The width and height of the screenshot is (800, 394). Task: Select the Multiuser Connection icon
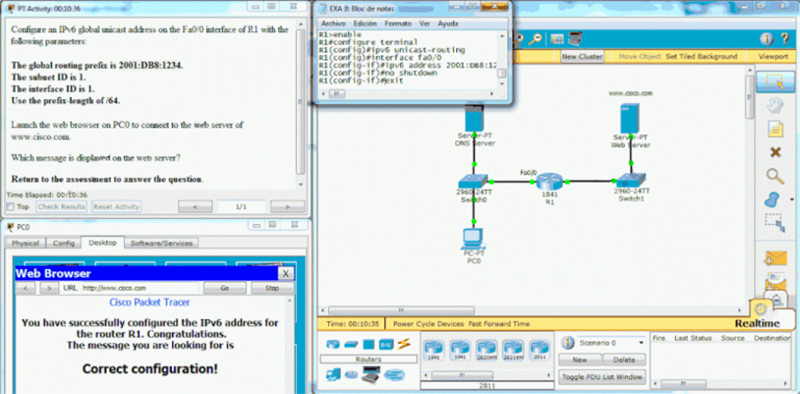[x=394, y=375]
